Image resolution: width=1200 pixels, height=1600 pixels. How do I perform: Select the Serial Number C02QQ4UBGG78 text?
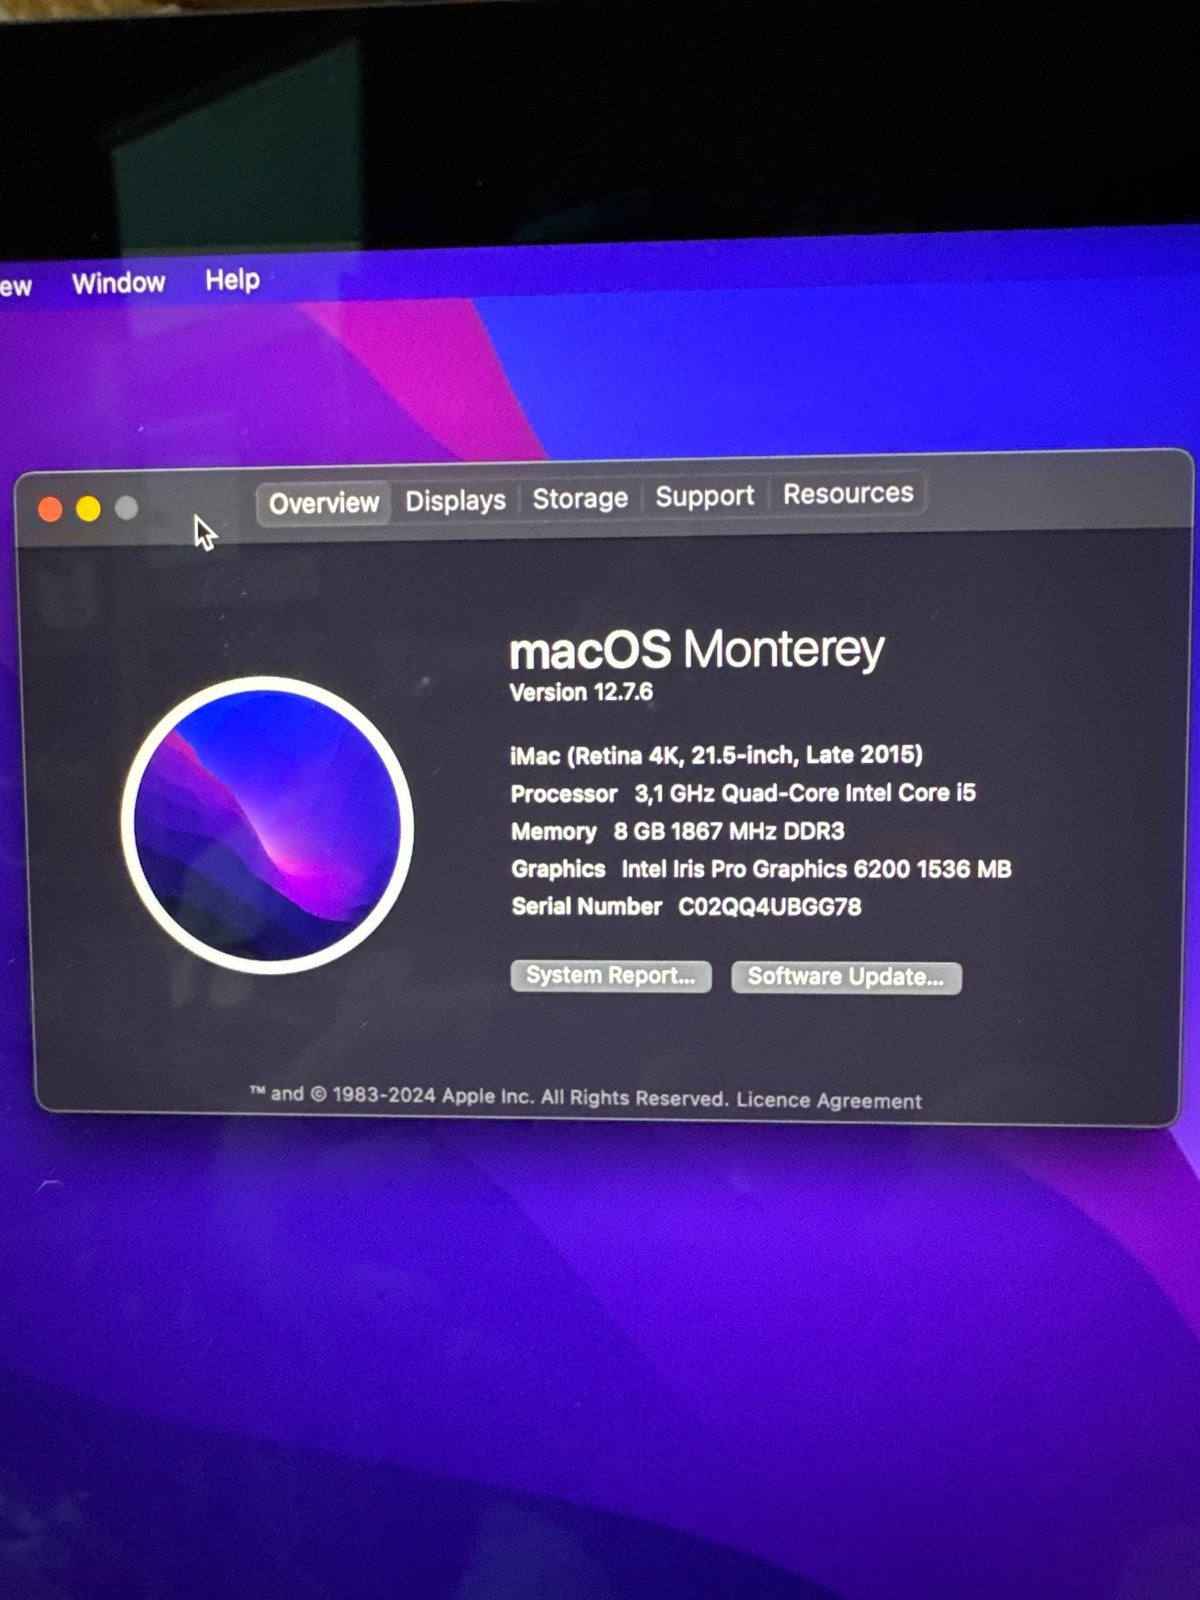tap(686, 907)
